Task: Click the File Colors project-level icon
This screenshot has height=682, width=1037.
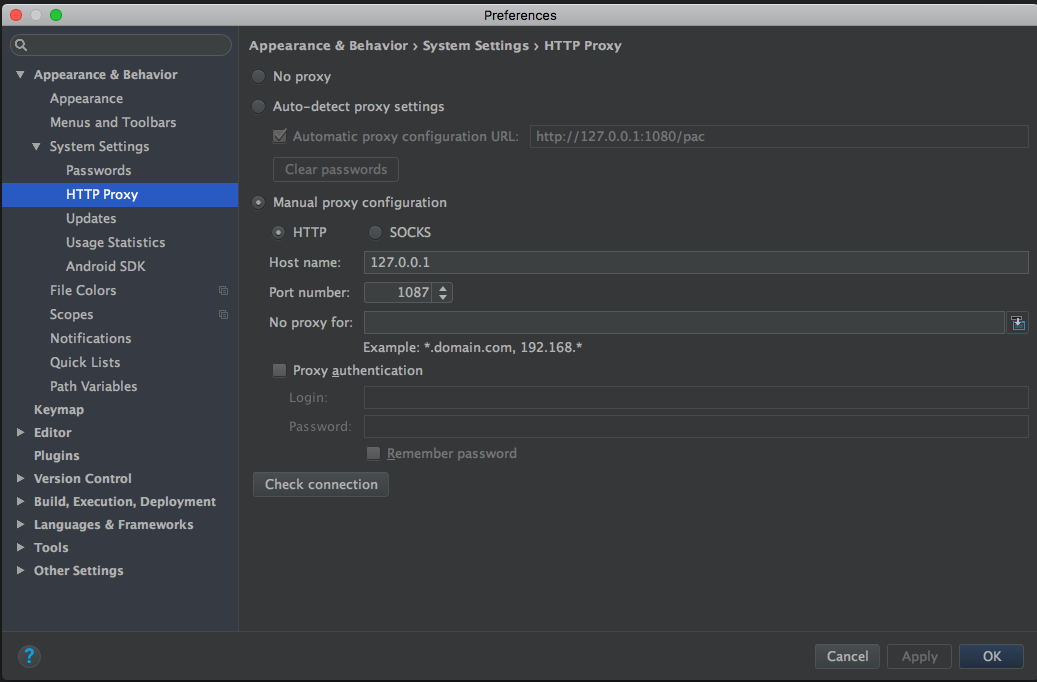Action: point(224,290)
